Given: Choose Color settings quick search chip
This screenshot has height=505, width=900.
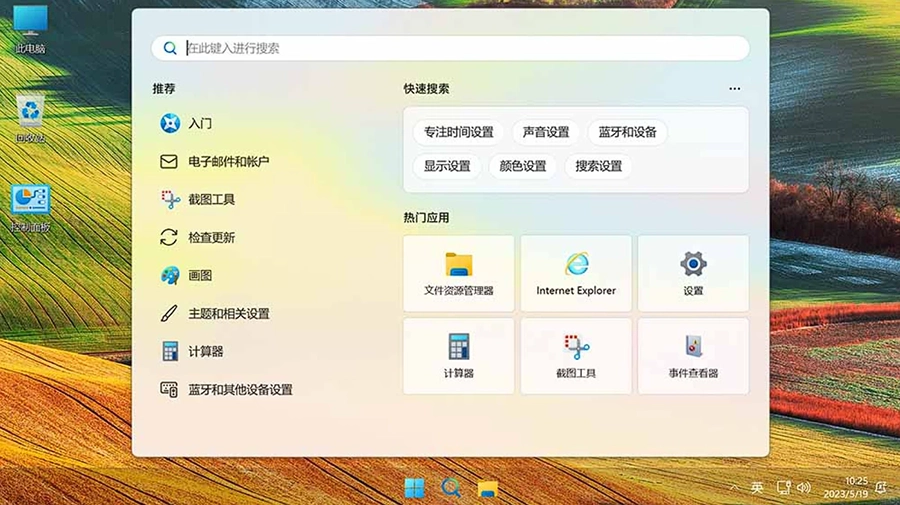Looking at the screenshot, I should pyautogui.click(x=523, y=166).
